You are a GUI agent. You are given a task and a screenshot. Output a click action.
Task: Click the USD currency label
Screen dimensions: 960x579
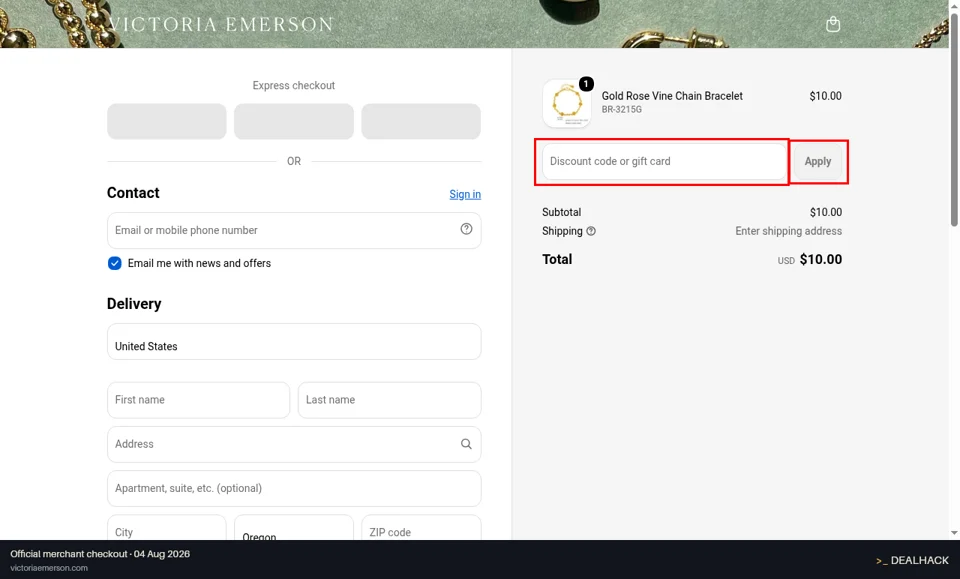[x=786, y=261]
